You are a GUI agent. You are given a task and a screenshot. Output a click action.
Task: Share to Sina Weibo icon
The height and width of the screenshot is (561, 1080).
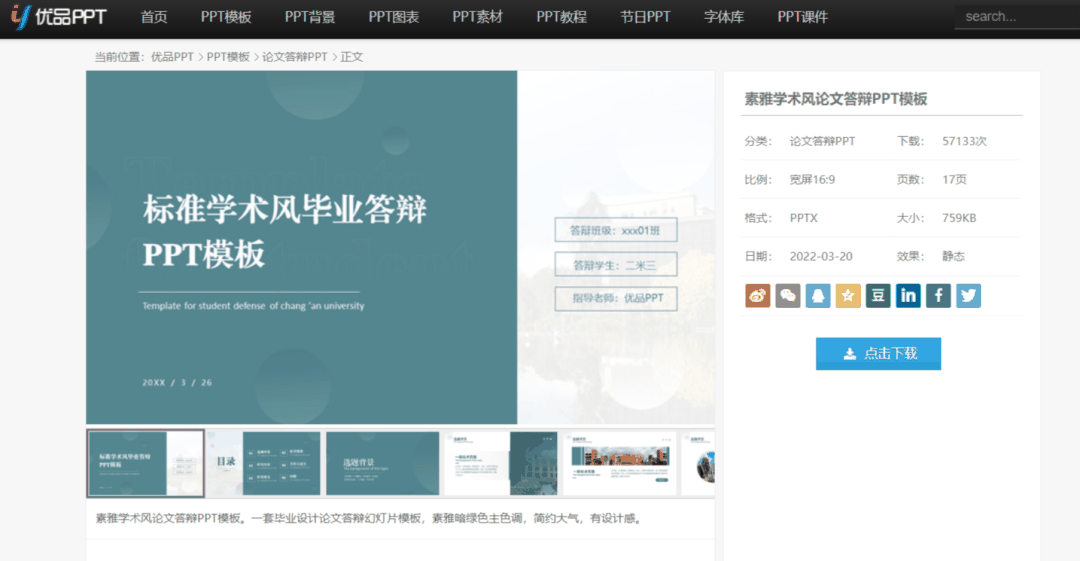(x=758, y=295)
